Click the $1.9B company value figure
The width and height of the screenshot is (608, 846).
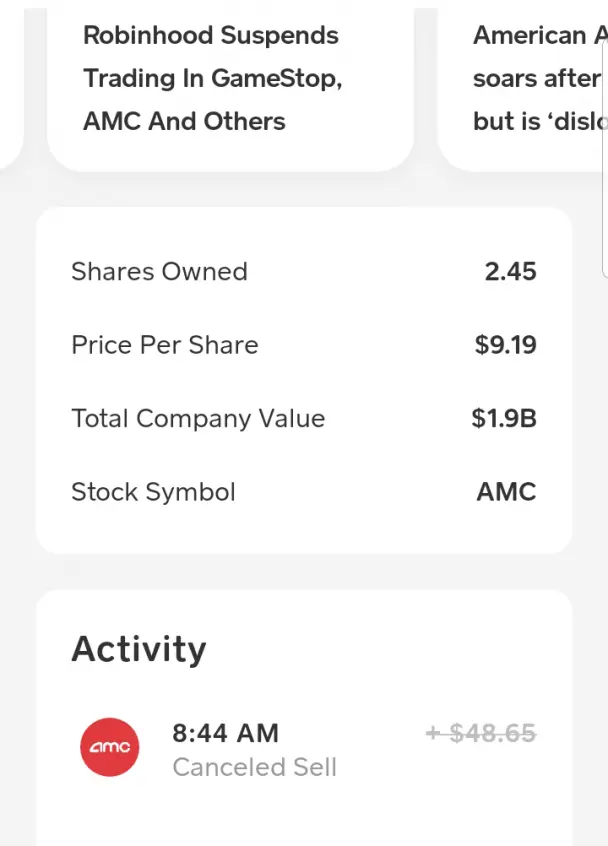504,418
